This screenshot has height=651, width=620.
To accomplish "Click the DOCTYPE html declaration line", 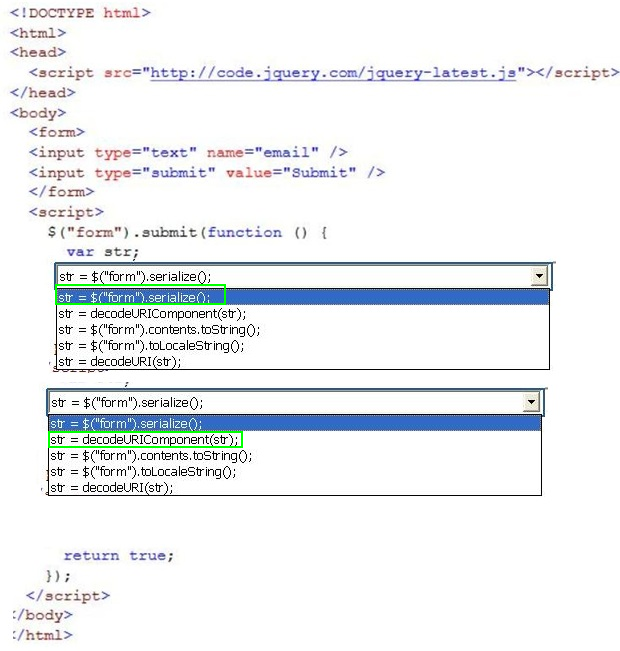I will (x=81, y=13).
